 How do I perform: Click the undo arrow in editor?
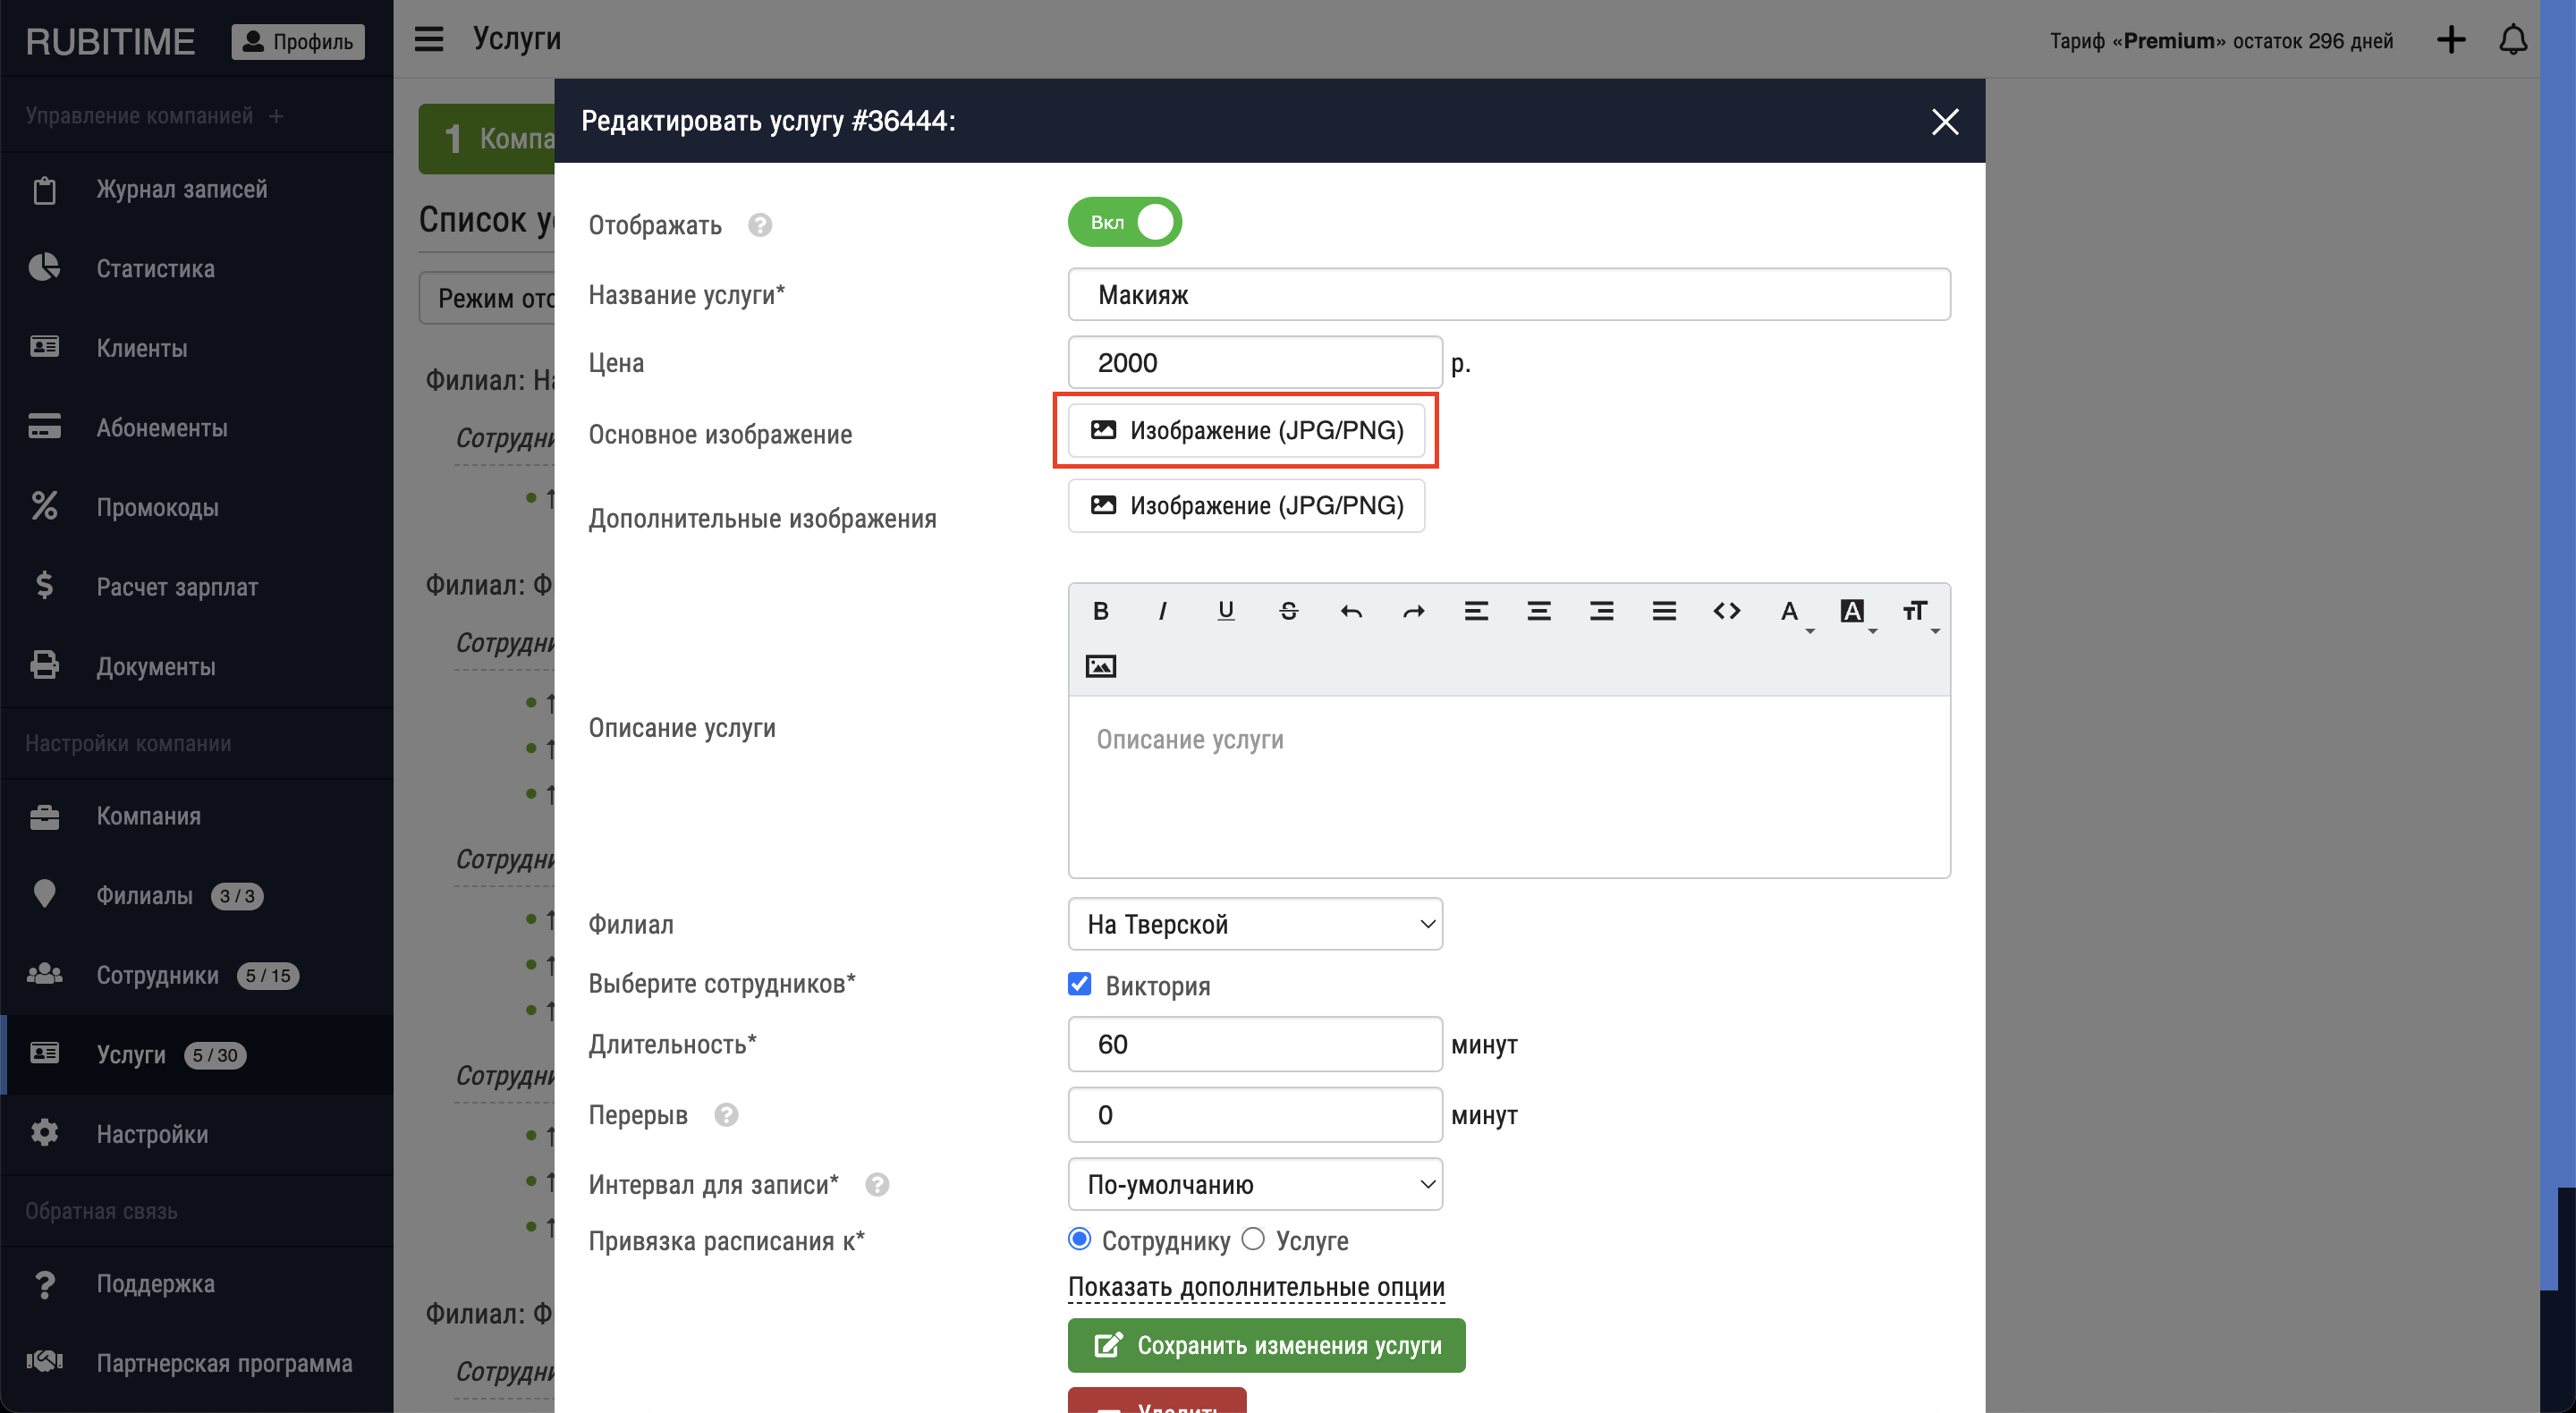coord(1351,611)
